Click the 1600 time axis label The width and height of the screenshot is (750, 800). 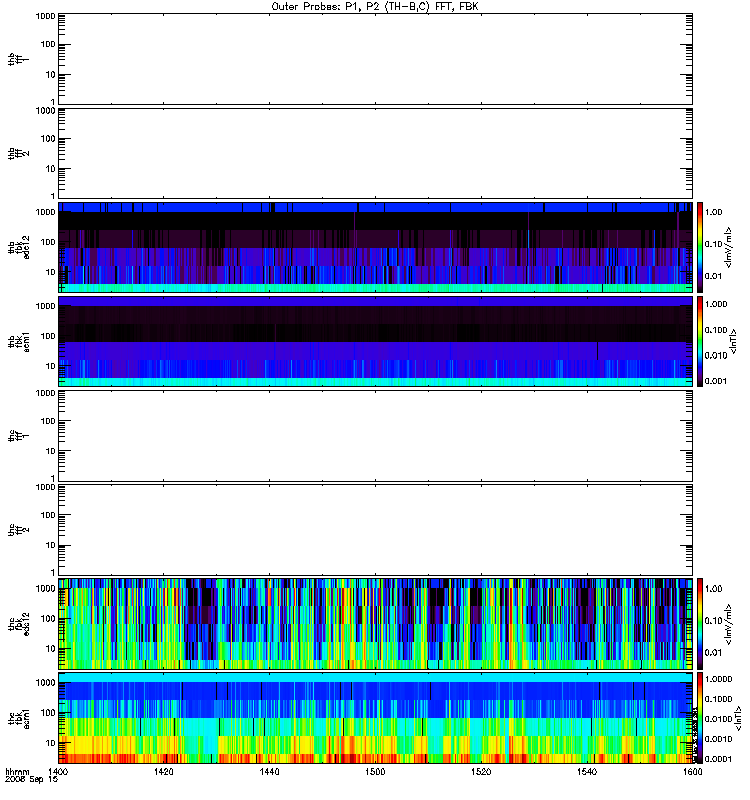click(x=692, y=771)
